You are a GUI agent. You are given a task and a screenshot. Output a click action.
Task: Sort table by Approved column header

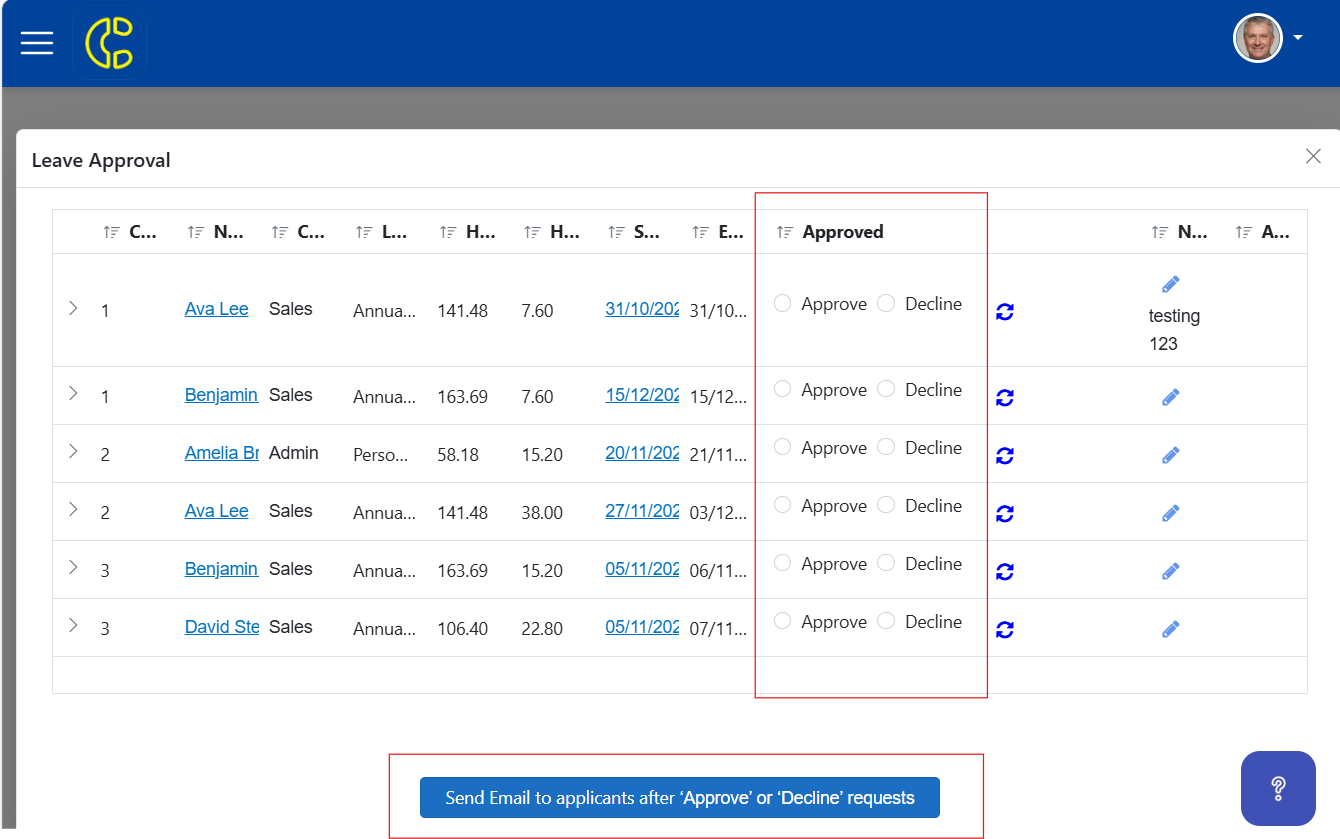[843, 232]
